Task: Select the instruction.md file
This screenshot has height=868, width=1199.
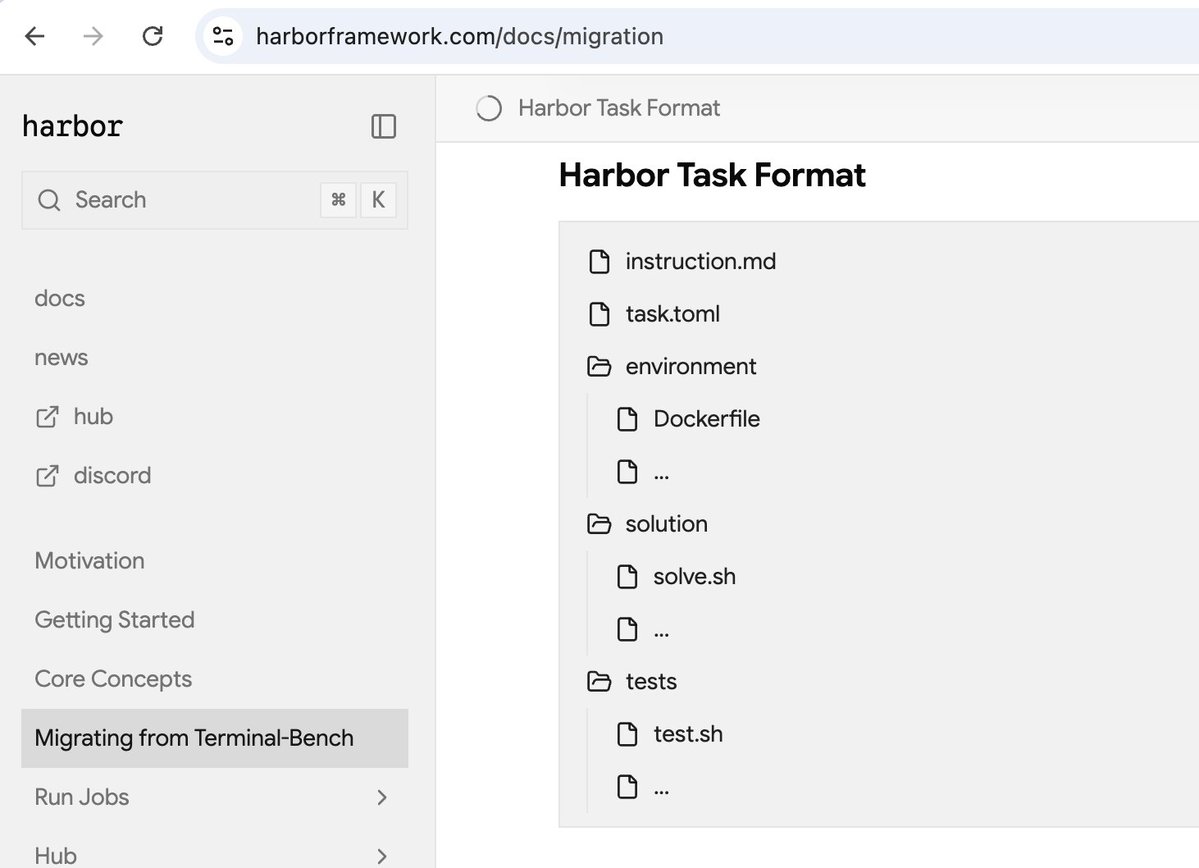Action: point(700,262)
